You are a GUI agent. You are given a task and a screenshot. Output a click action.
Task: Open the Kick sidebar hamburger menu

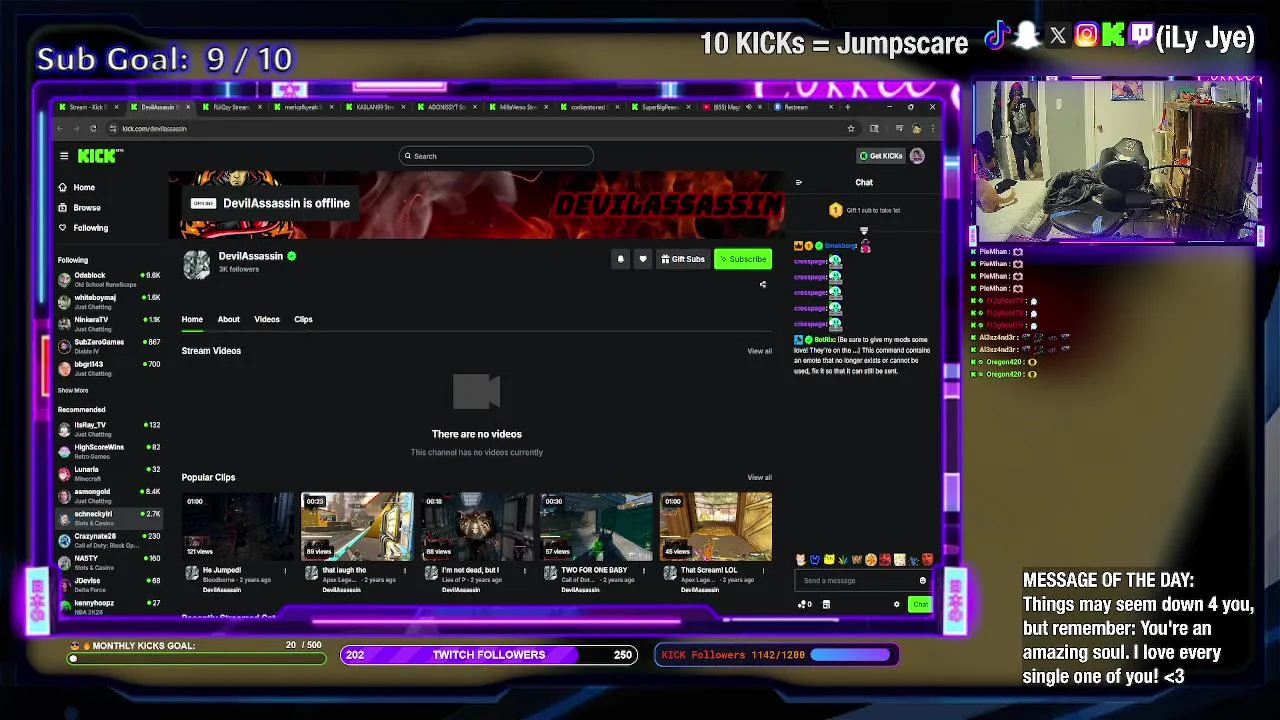click(64, 156)
